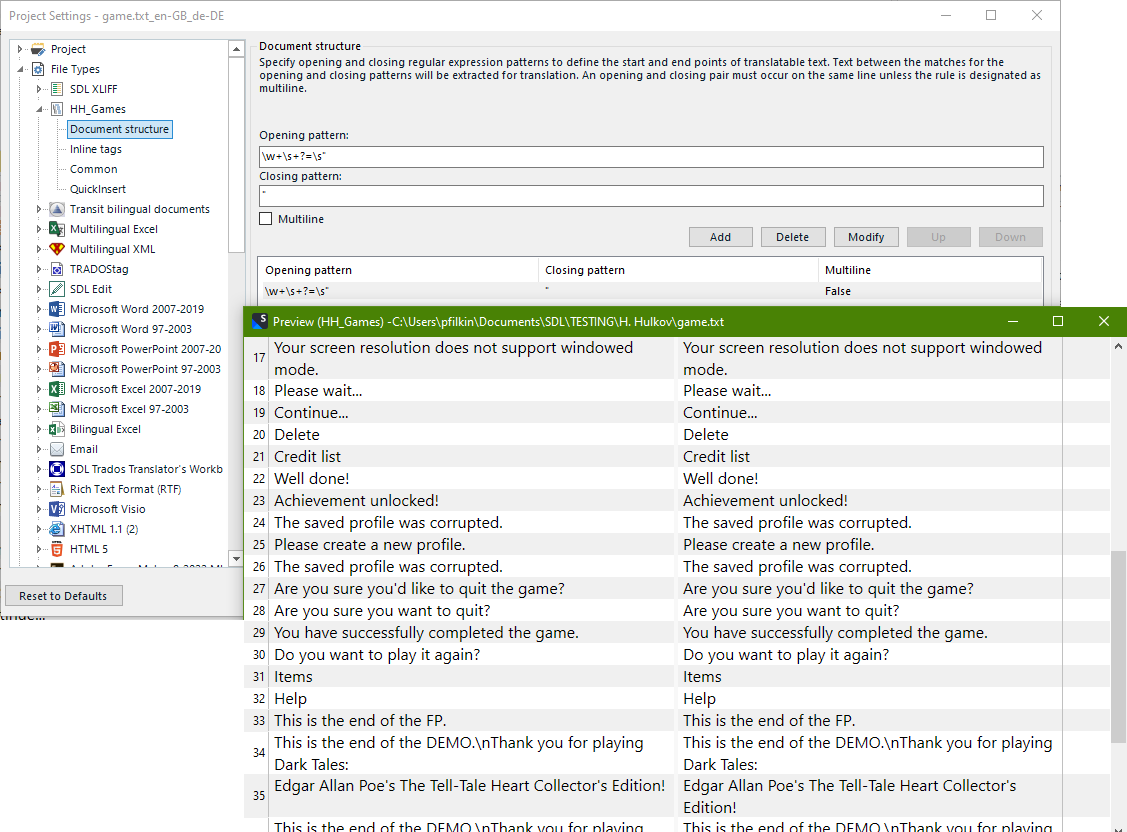The height and width of the screenshot is (832, 1127).
Task: Open the QuickInsert settings page
Action: click(98, 189)
